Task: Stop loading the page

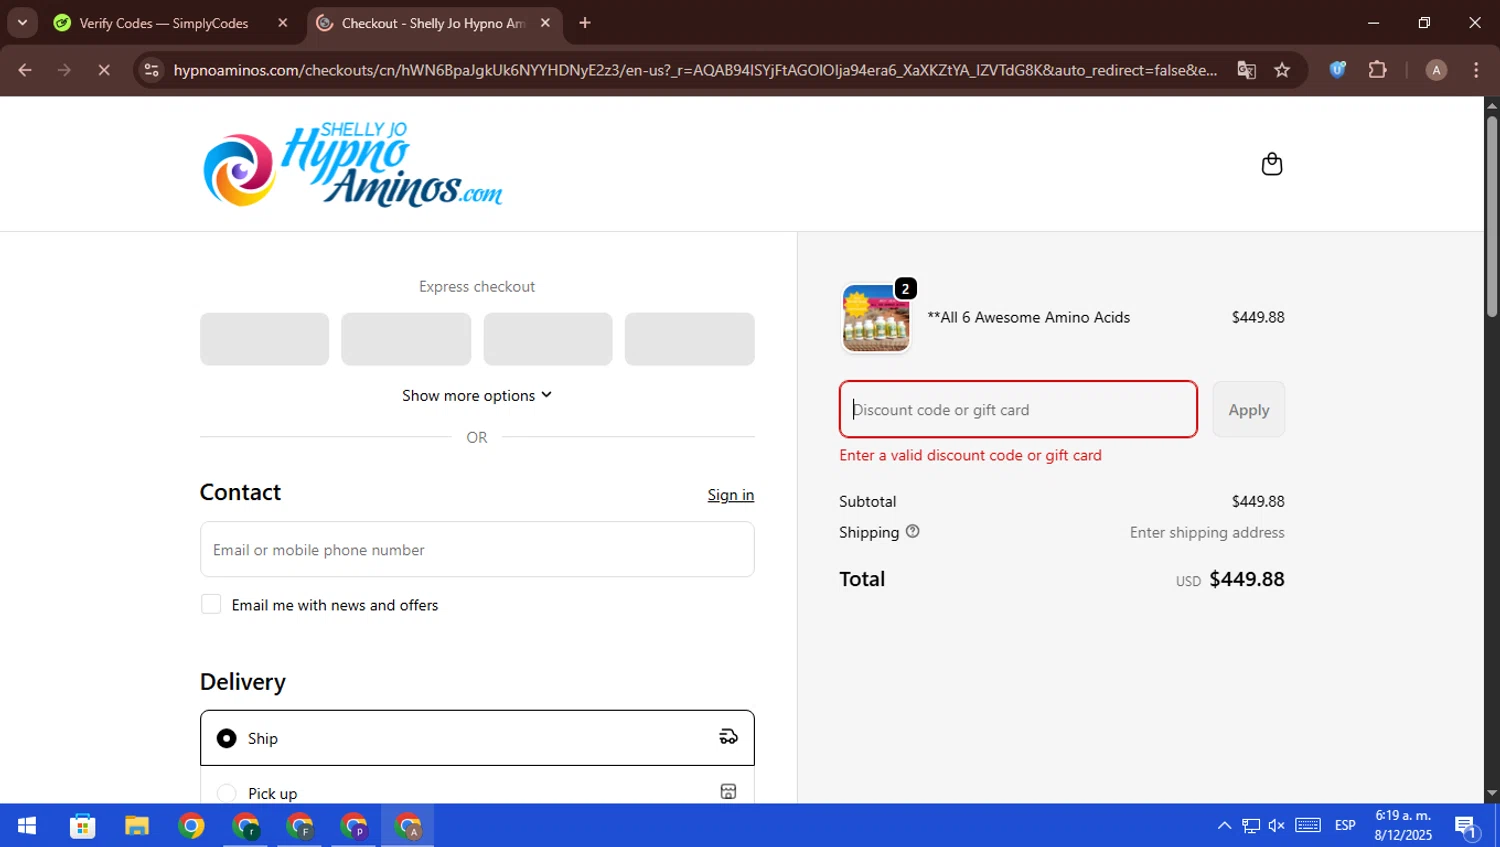Action: click(104, 70)
